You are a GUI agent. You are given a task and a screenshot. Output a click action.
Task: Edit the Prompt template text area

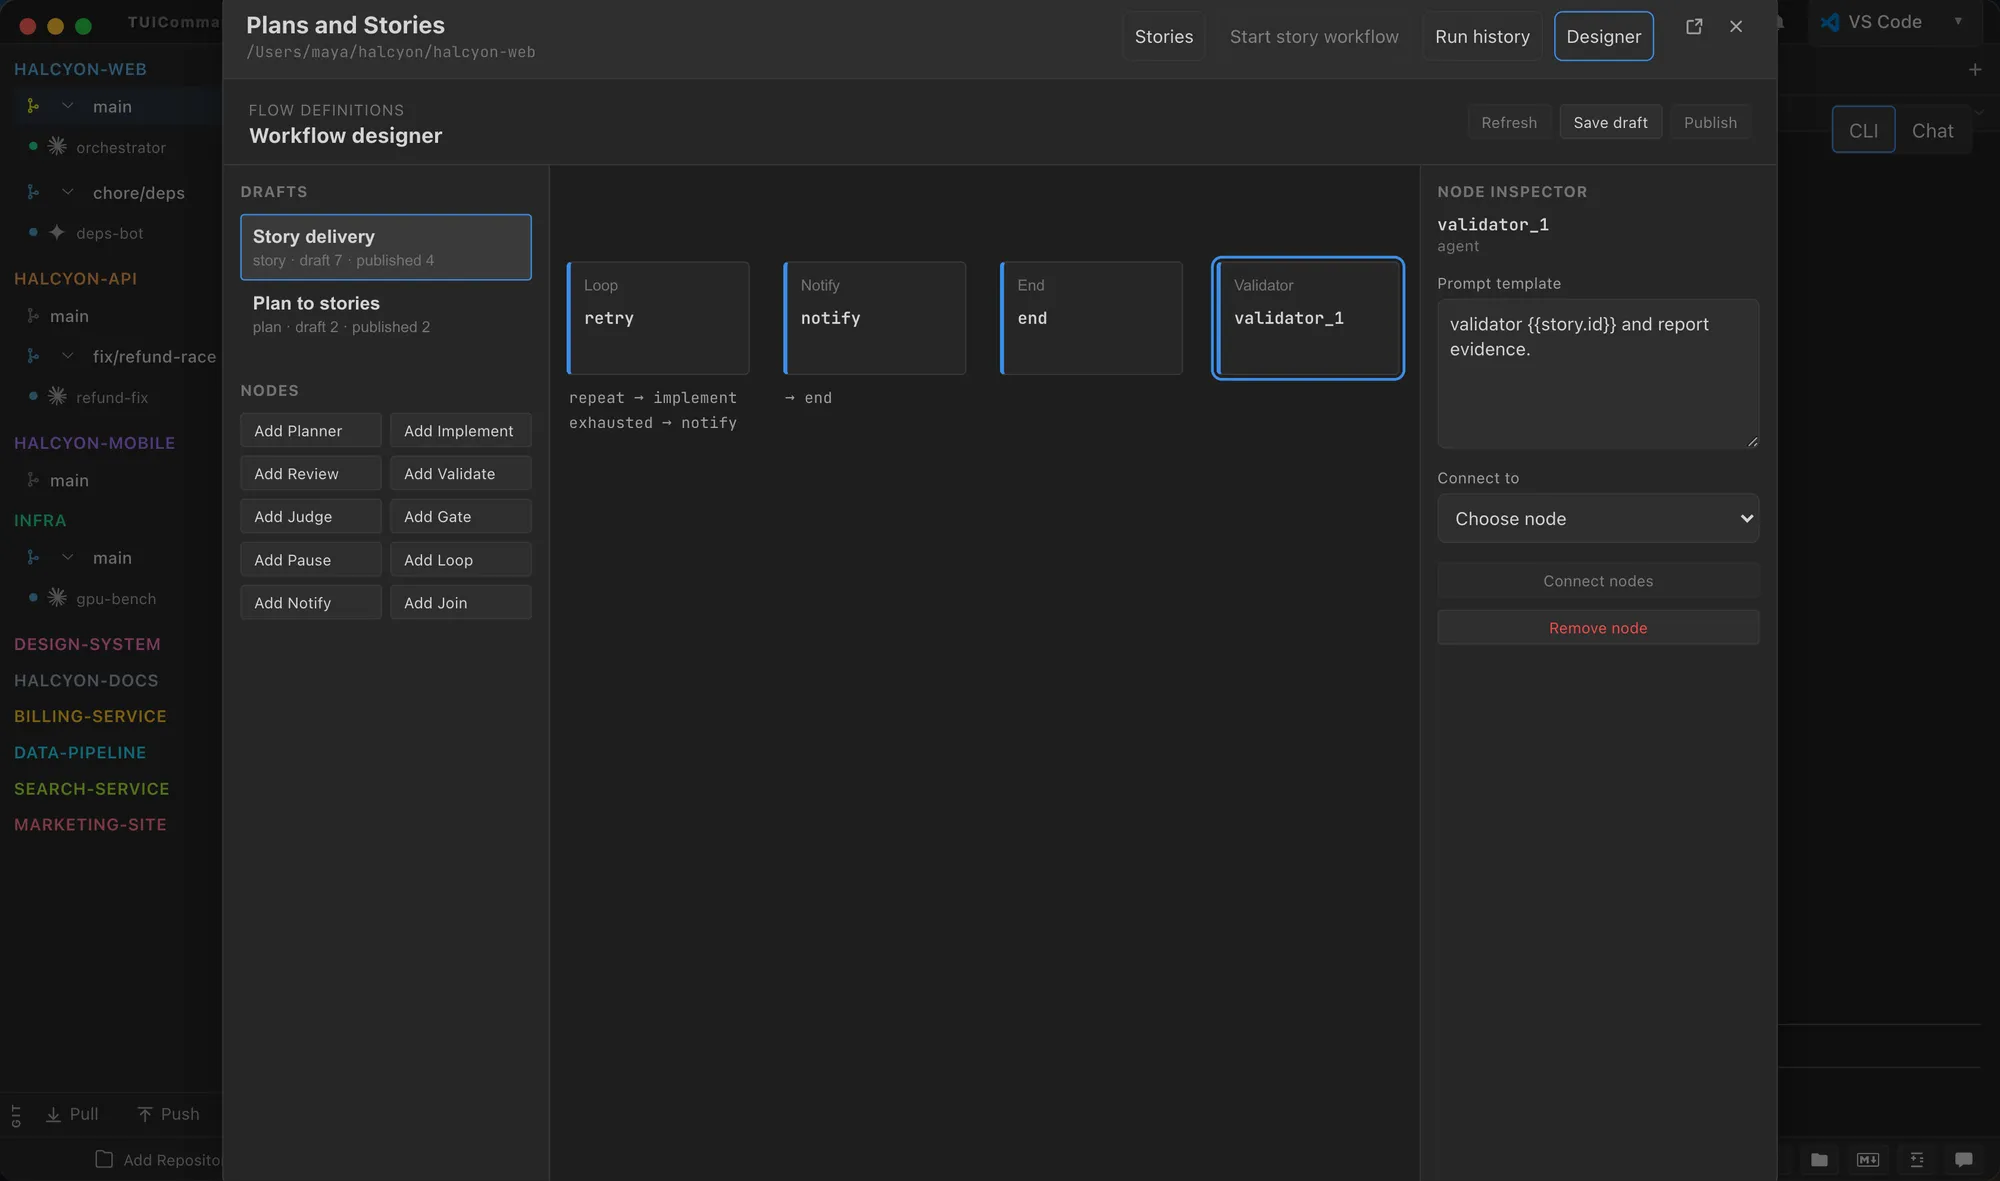click(1598, 374)
